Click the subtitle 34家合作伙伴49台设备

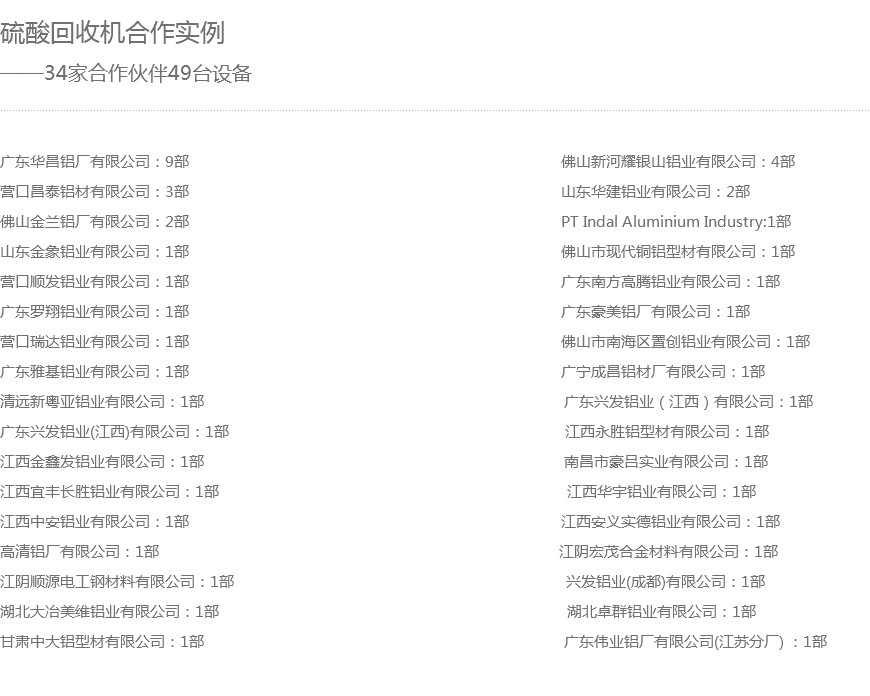[148, 73]
